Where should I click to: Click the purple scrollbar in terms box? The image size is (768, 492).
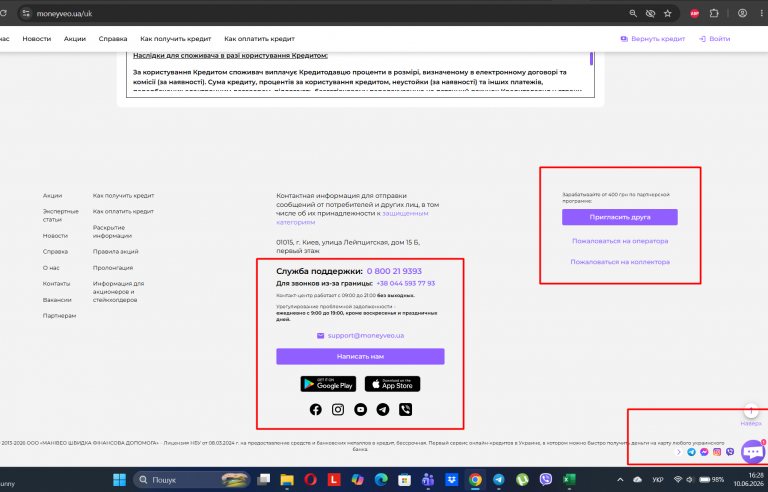coord(591,58)
